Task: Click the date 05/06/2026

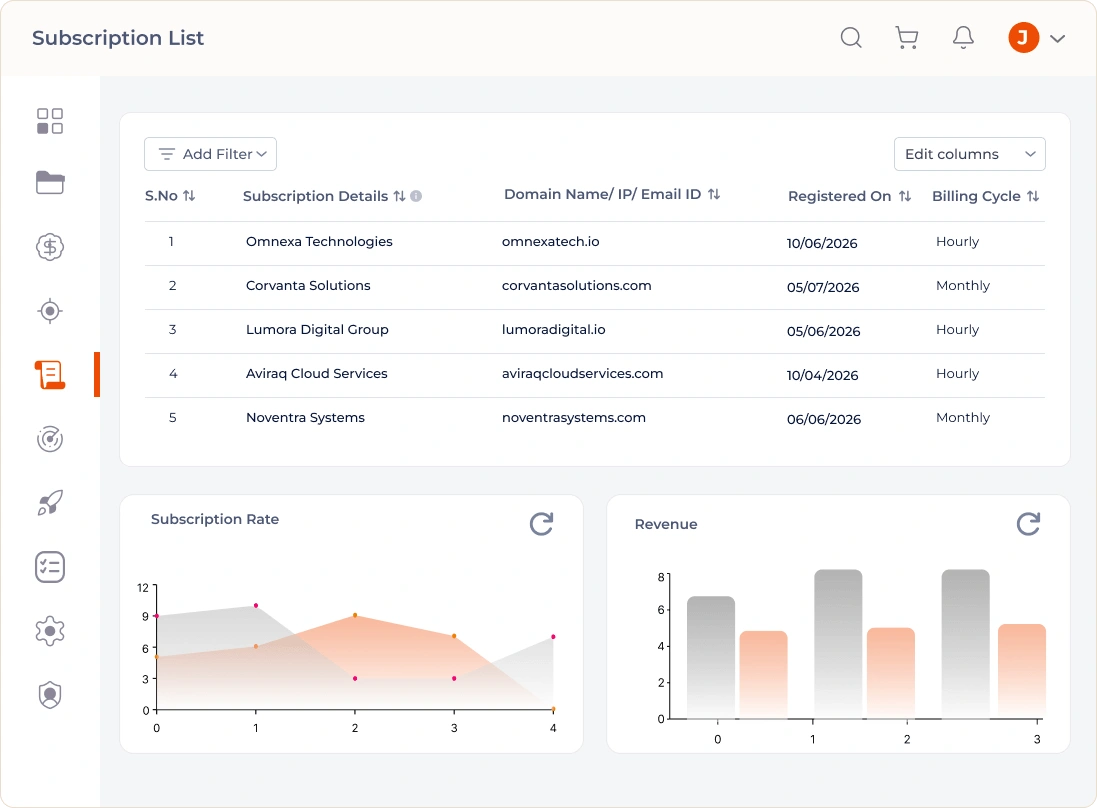Action: pyautogui.click(x=823, y=332)
